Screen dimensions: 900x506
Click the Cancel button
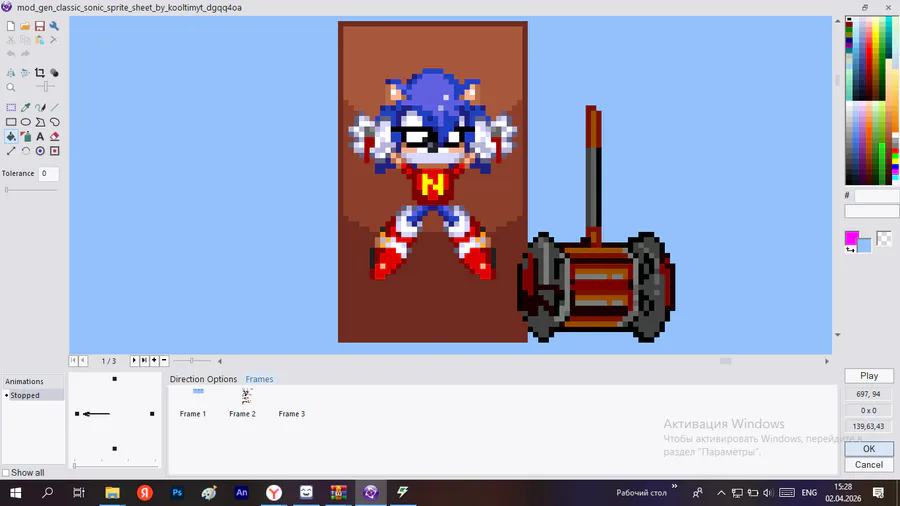[x=869, y=465]
